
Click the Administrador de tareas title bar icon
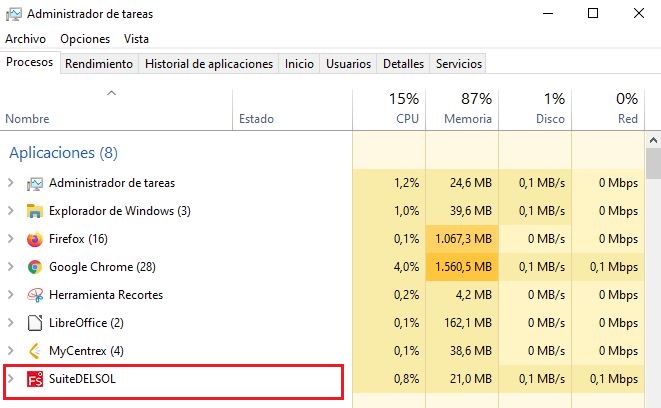pos(14,14)
